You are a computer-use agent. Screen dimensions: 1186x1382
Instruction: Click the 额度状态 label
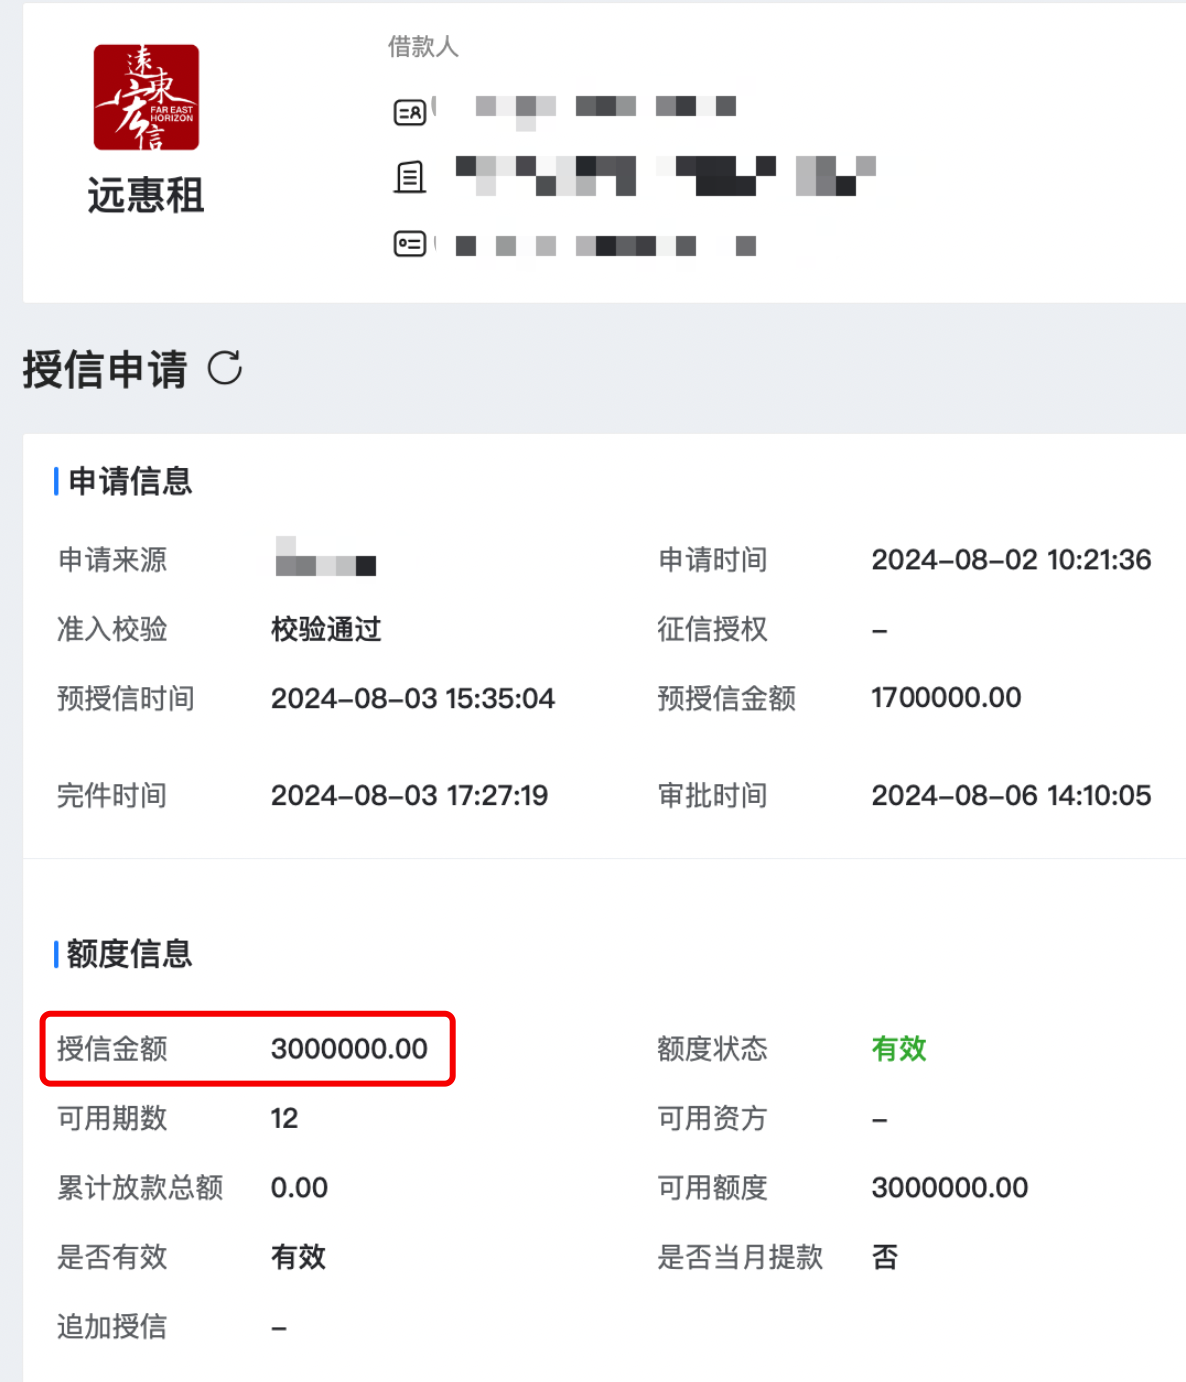[x=712, y=1048]
